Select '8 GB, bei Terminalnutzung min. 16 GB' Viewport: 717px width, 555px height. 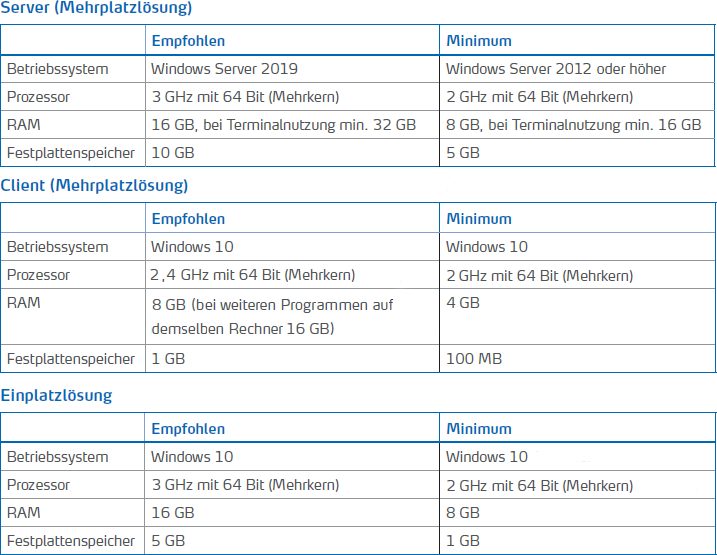573,125
